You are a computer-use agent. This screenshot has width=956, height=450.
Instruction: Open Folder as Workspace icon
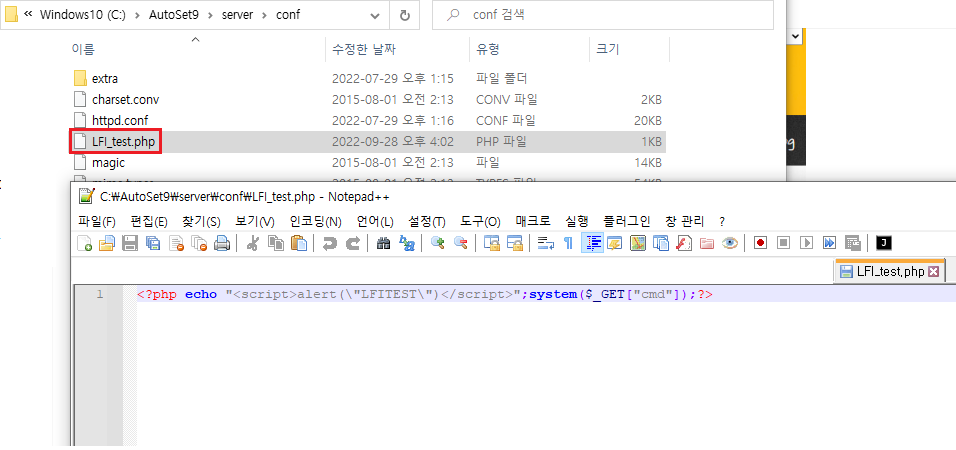[x=707, y=243]
